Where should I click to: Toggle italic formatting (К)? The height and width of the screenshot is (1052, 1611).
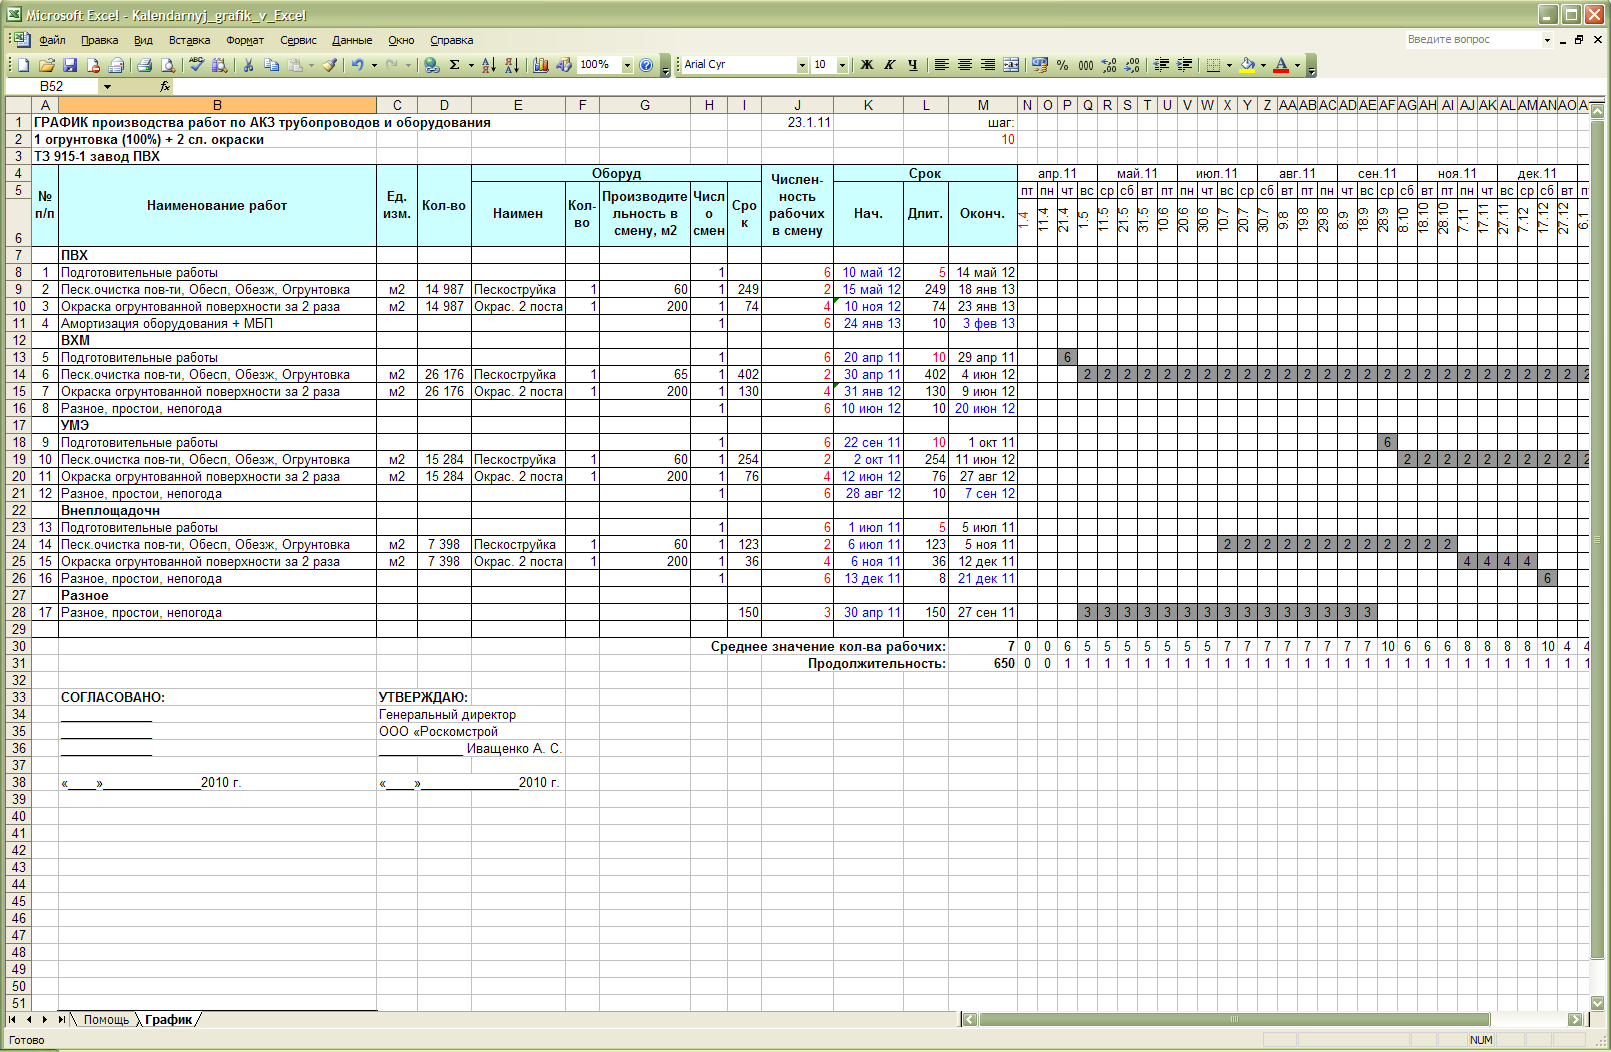(x=889, y=65)
